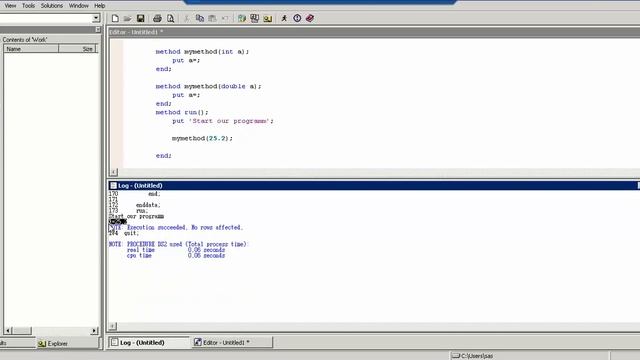Click the yellow folder toolbar icon after SAS Explorer
This screenshot has width=640, height=360.
point(267,18)
